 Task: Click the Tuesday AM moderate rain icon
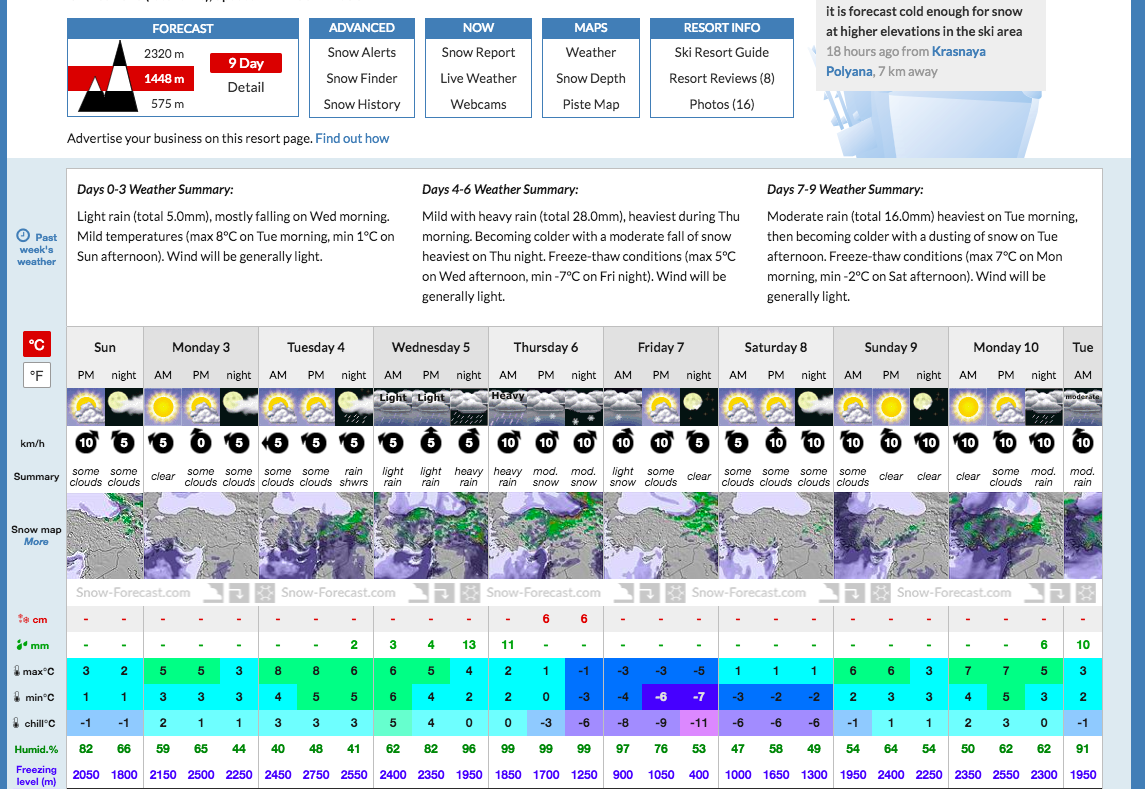click(x=1083, y=407)
